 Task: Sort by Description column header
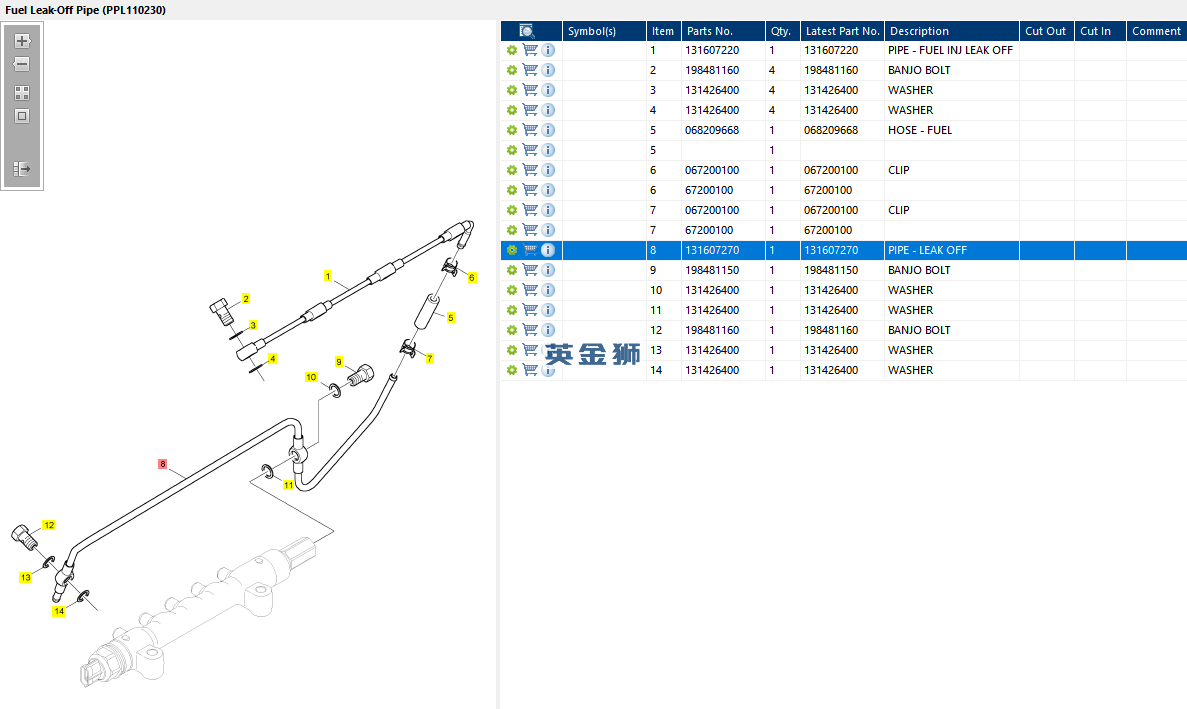pyautogui.click(x=952, y=31)
